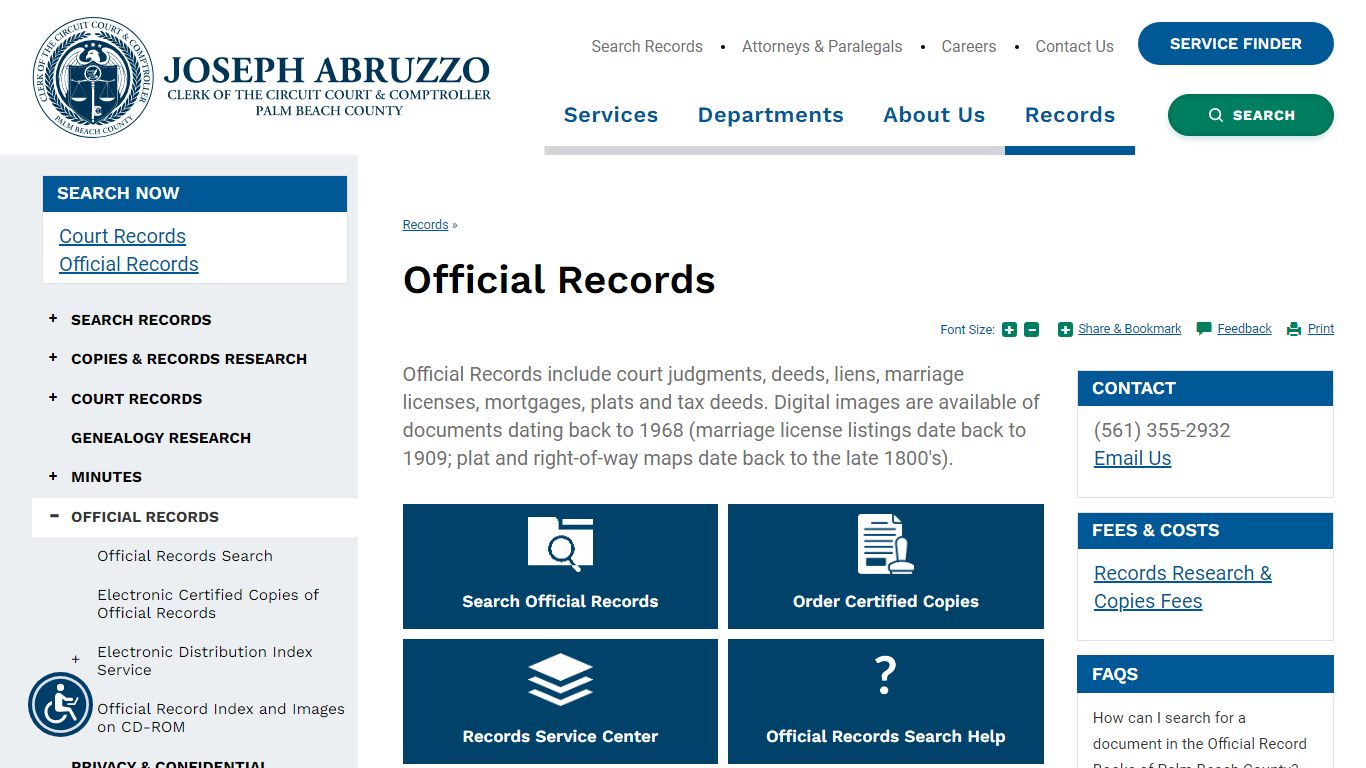Open Records Service Center tile

click(560, 701)
